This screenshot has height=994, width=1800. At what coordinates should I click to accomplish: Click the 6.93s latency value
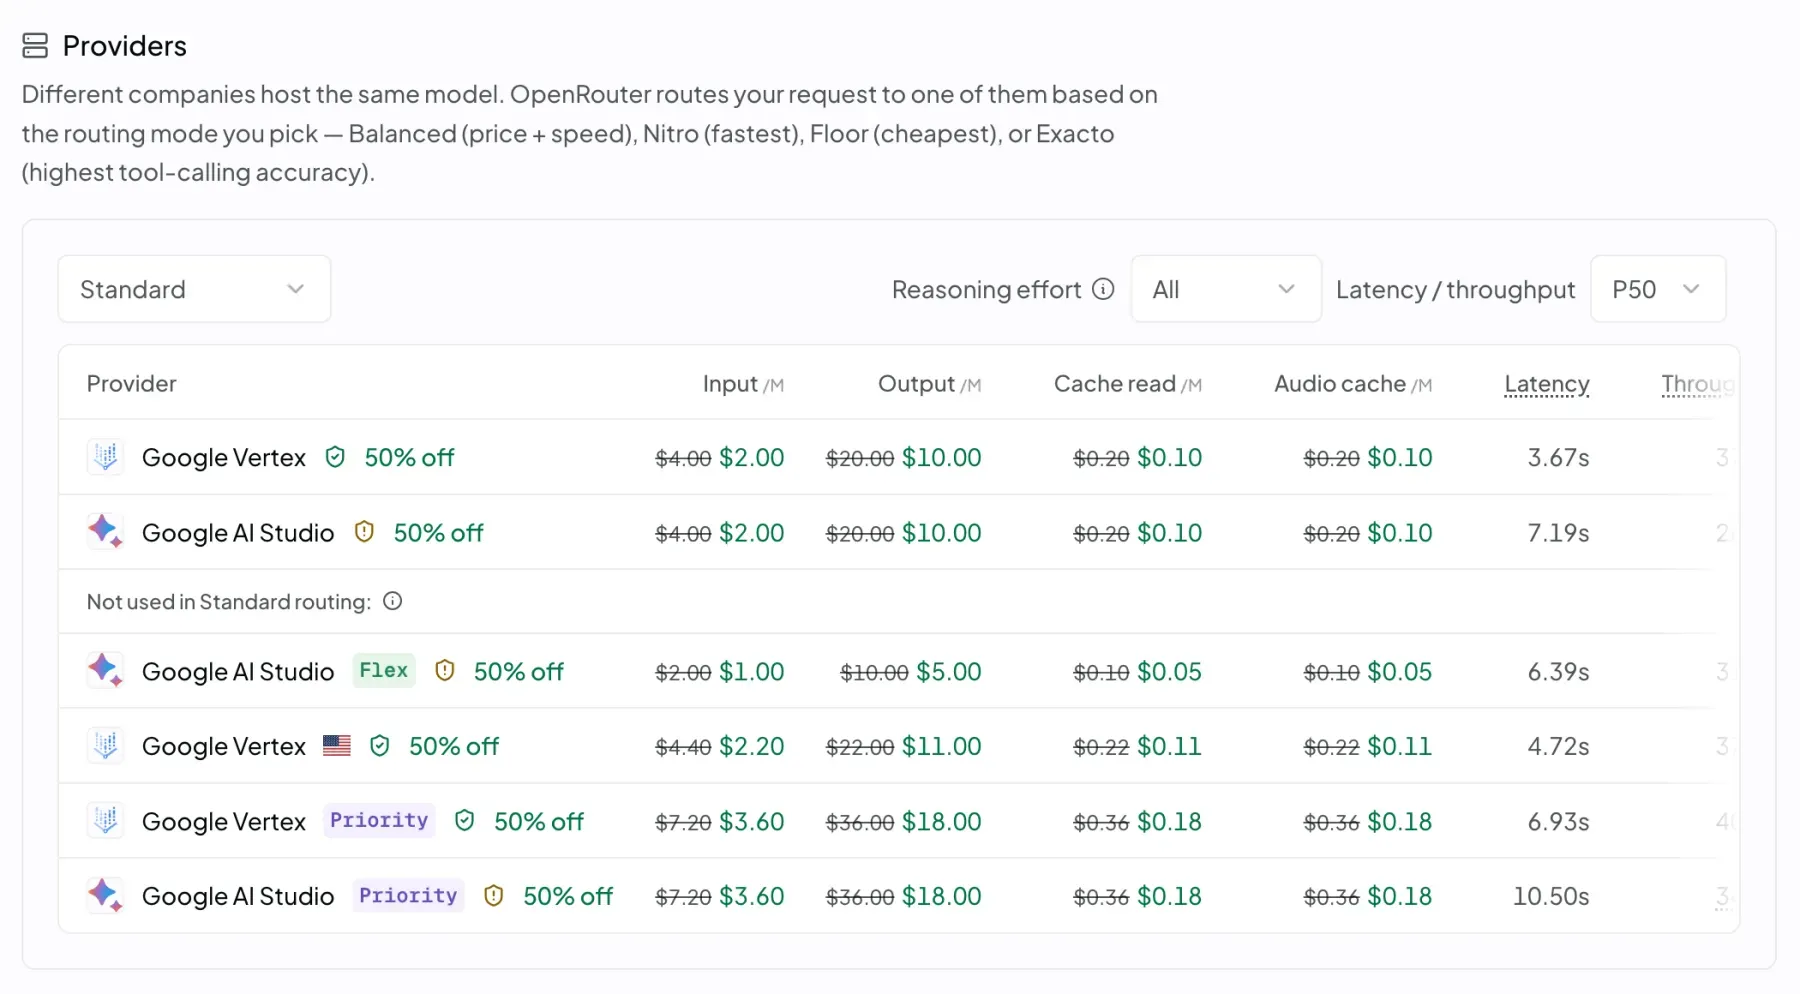coord(1558,821)
